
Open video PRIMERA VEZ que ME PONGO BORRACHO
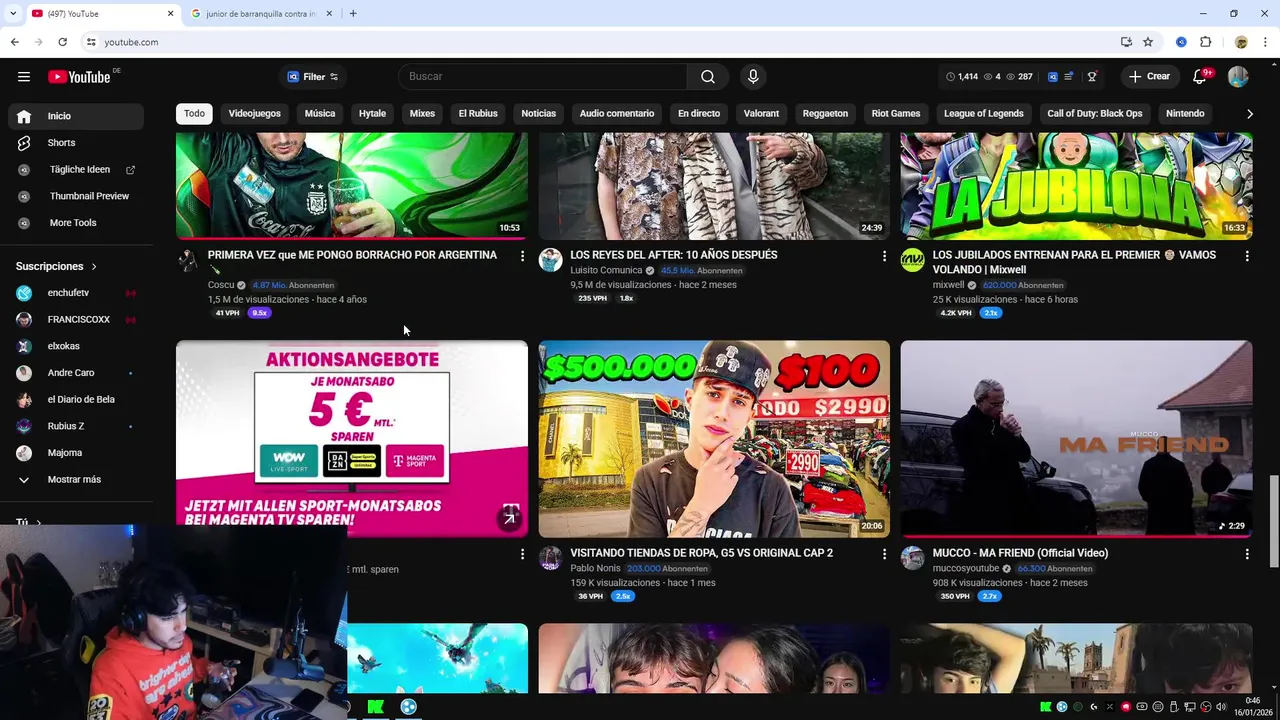(x=352, y=255)
